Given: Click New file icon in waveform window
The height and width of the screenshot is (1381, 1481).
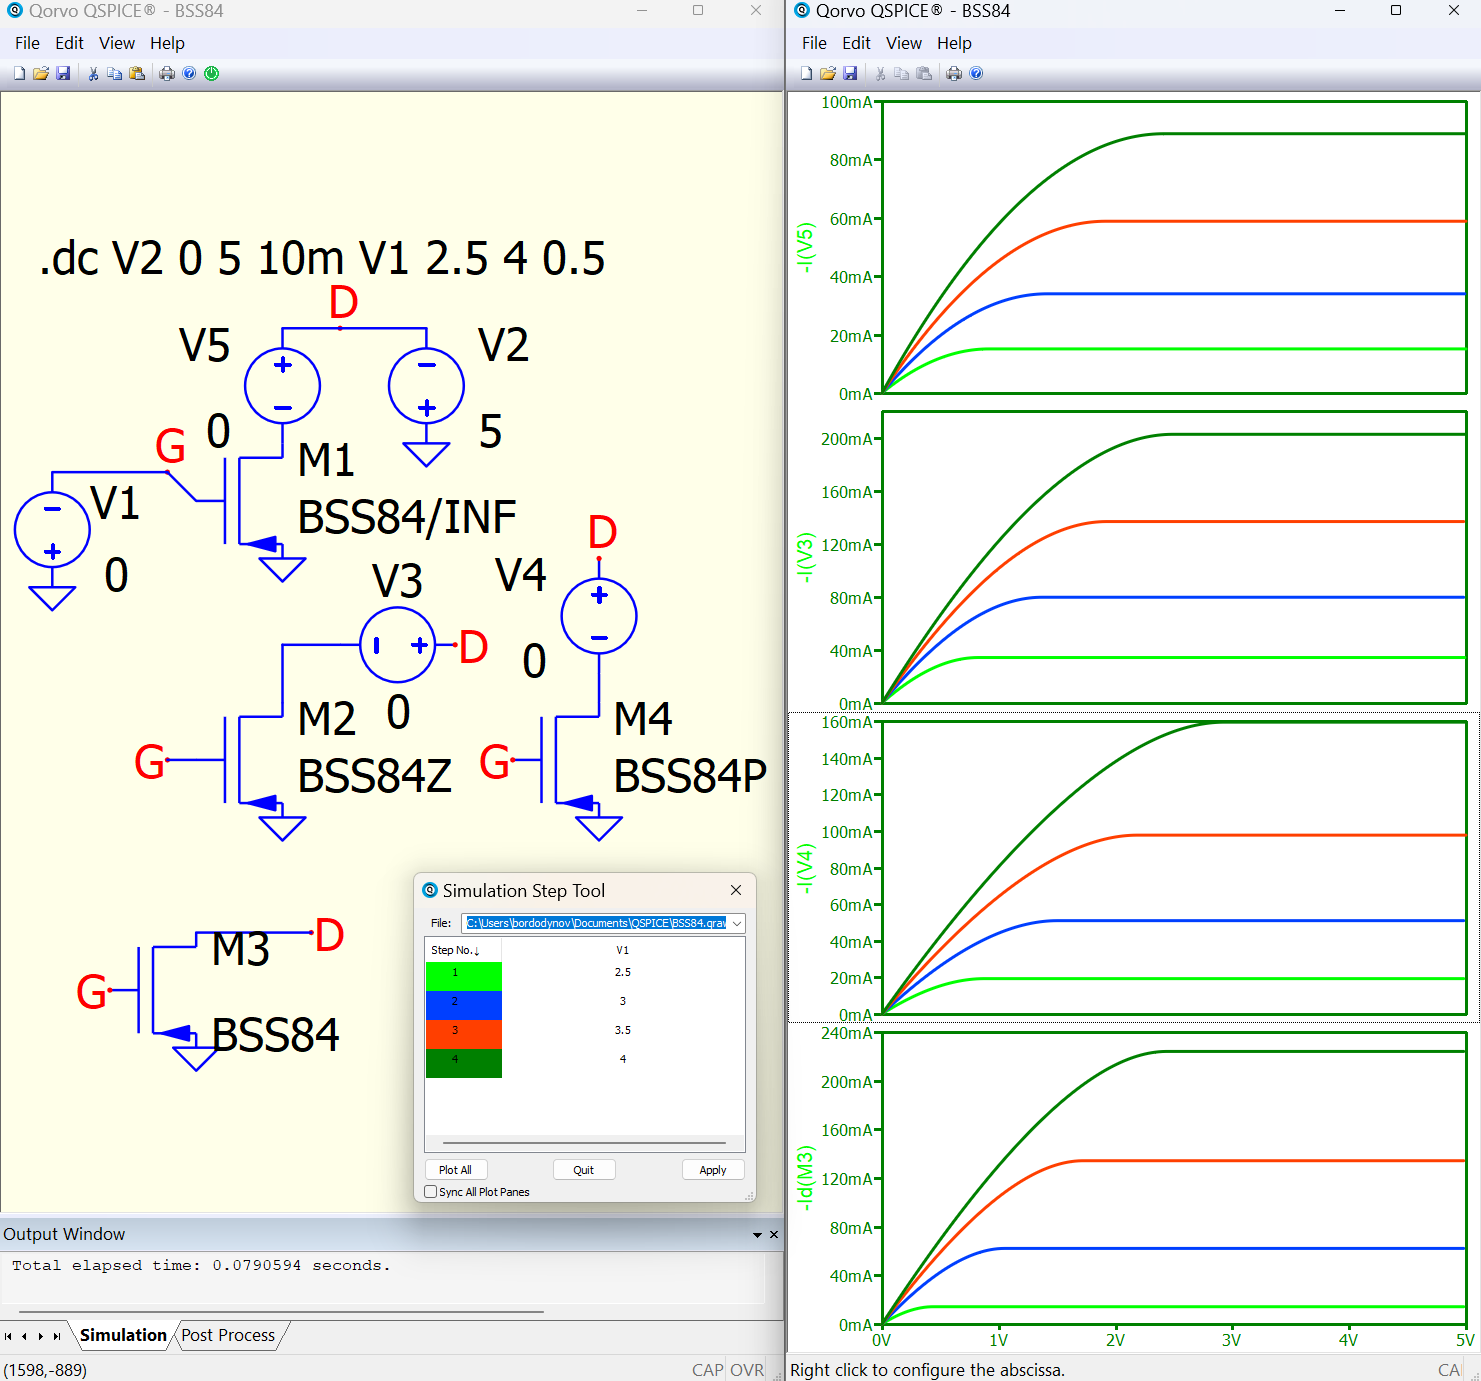Looking at the screenshot, I should pos(806,73).
